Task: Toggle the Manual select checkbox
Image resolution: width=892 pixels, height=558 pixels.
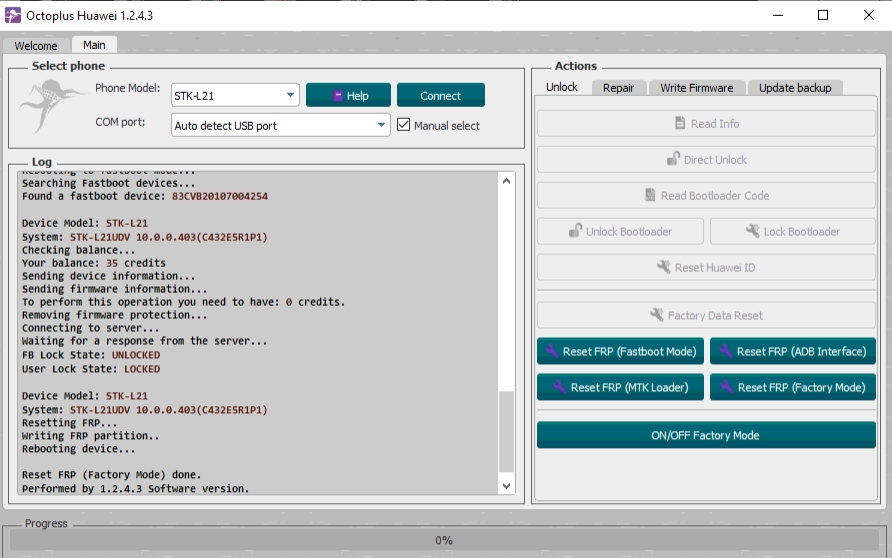Action: point(403,125)
